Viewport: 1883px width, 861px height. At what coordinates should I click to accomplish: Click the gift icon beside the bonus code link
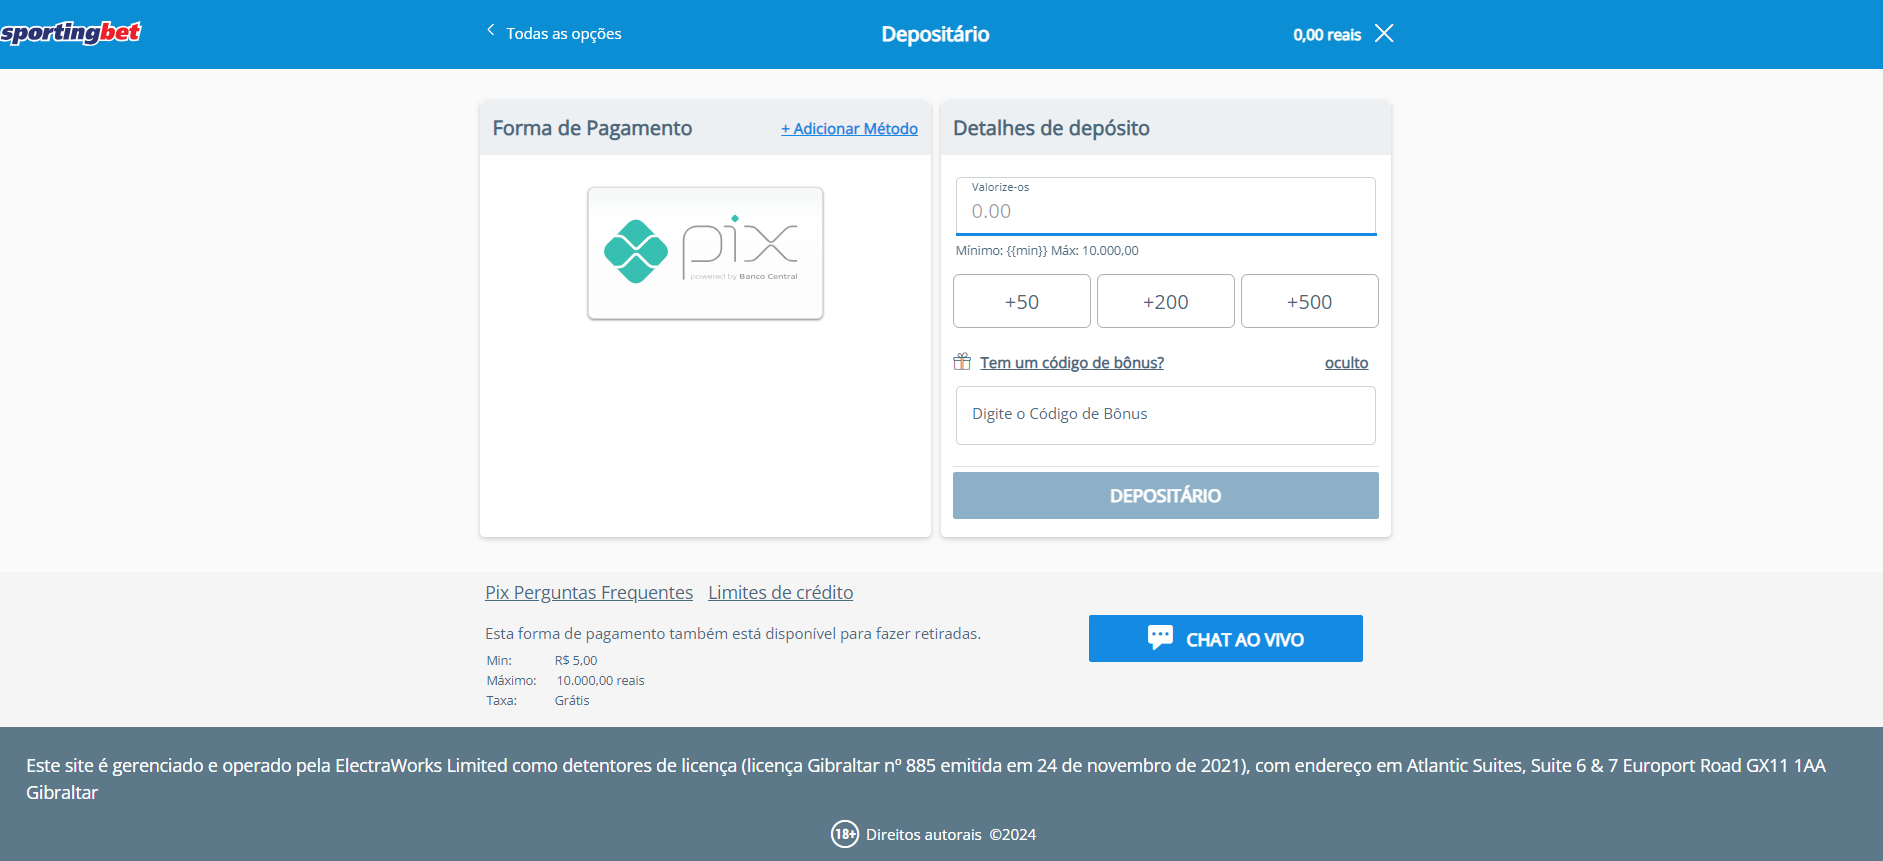point(962,361)
